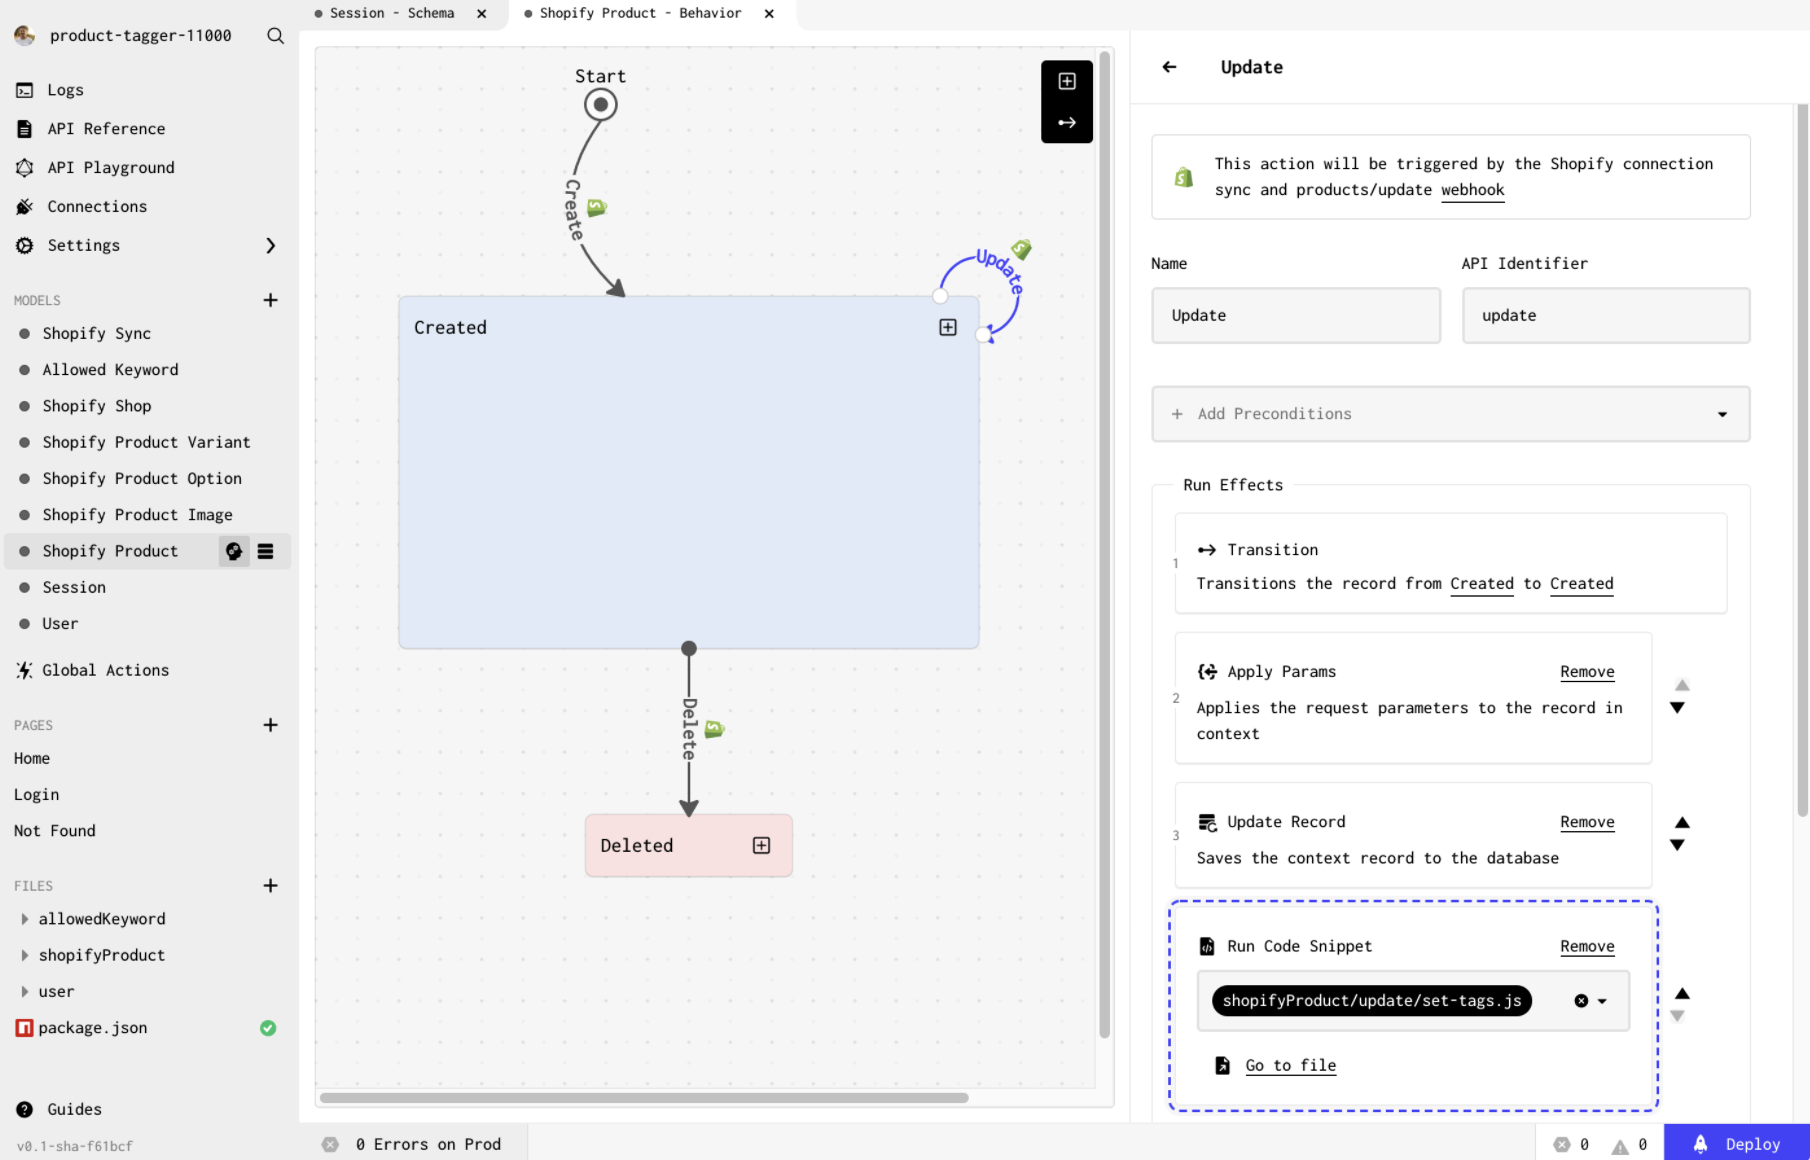Open the Guides help icon

(25, 1109)
